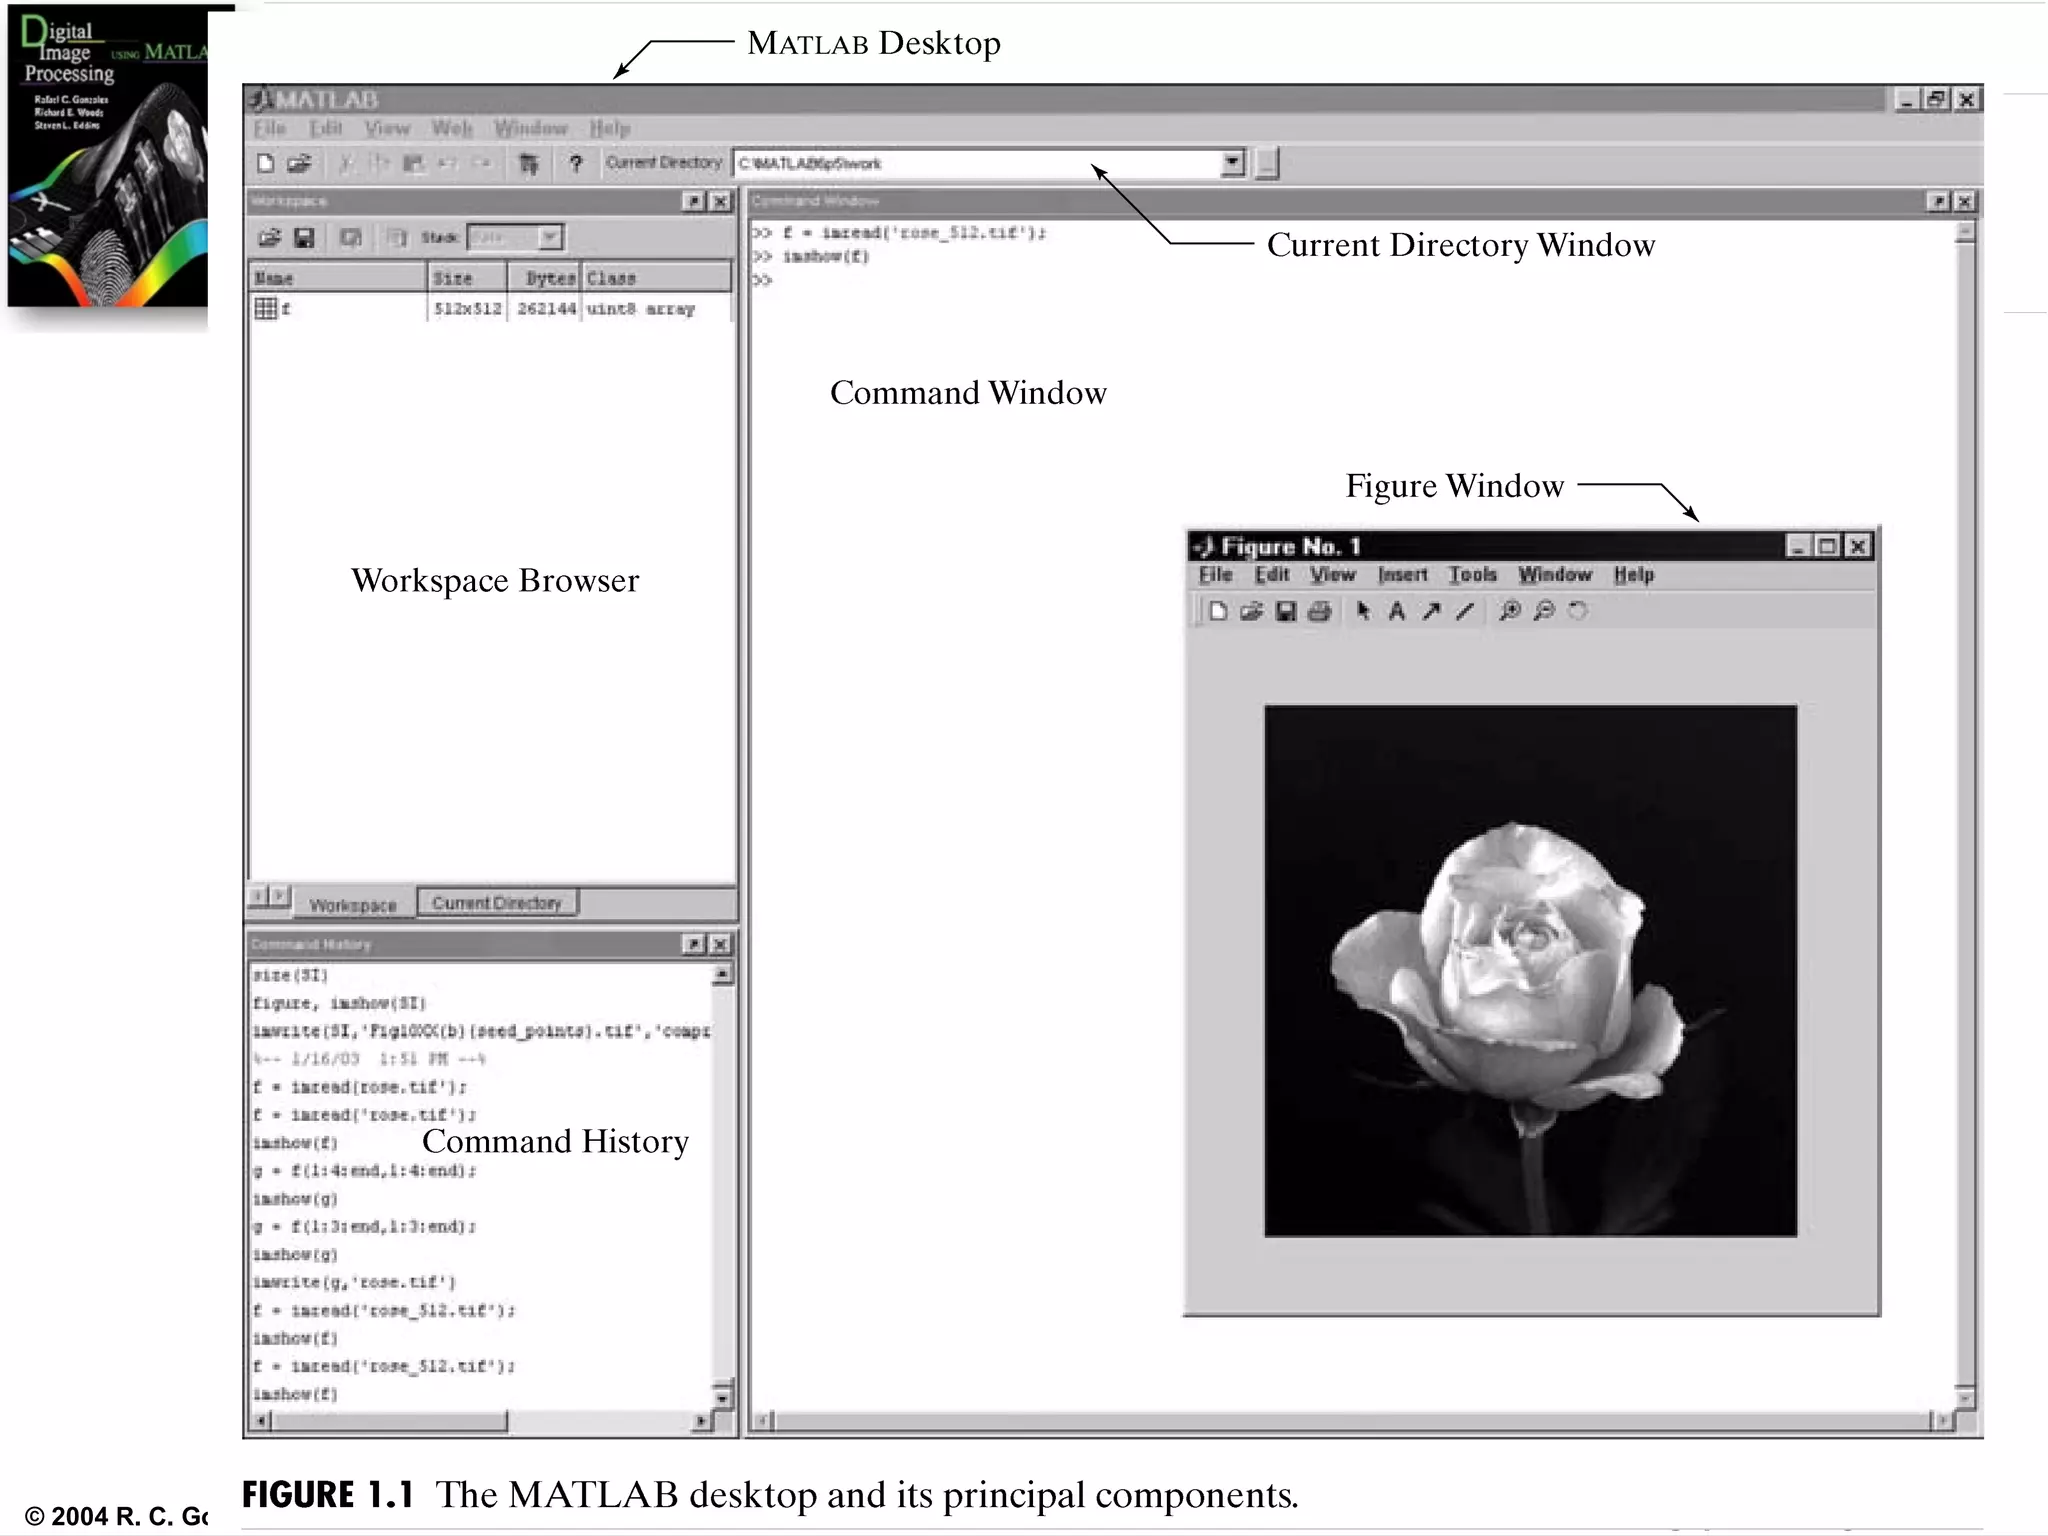Open the Stack dropdown in Workspace panel
2048x1536 pixels.
(x=550, y=237)
